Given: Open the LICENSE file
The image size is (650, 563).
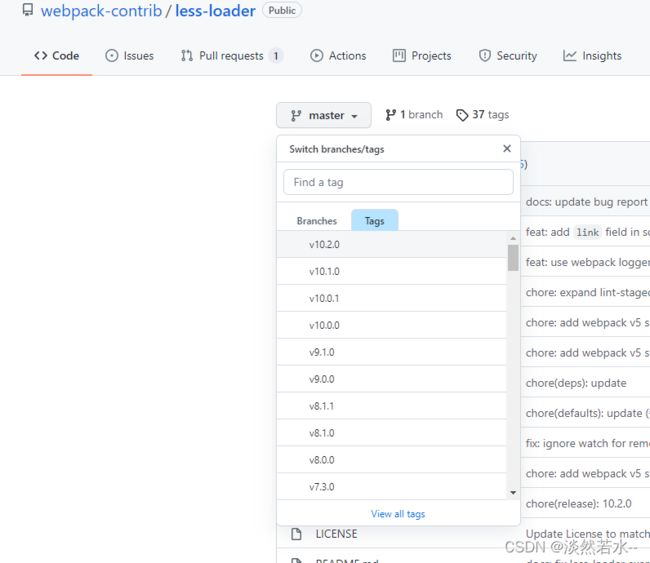Looking at the screenshot, I should pos(336,534).
